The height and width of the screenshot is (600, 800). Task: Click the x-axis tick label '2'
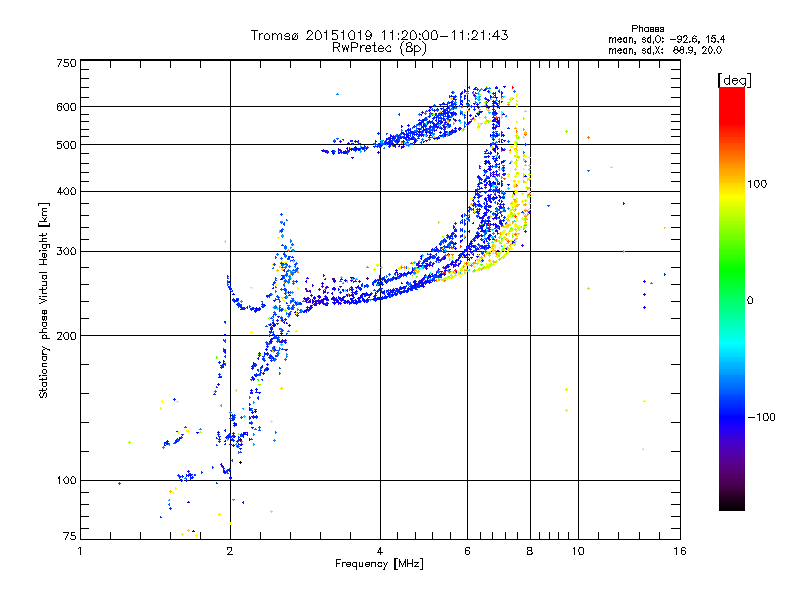(x=230, y=551)
